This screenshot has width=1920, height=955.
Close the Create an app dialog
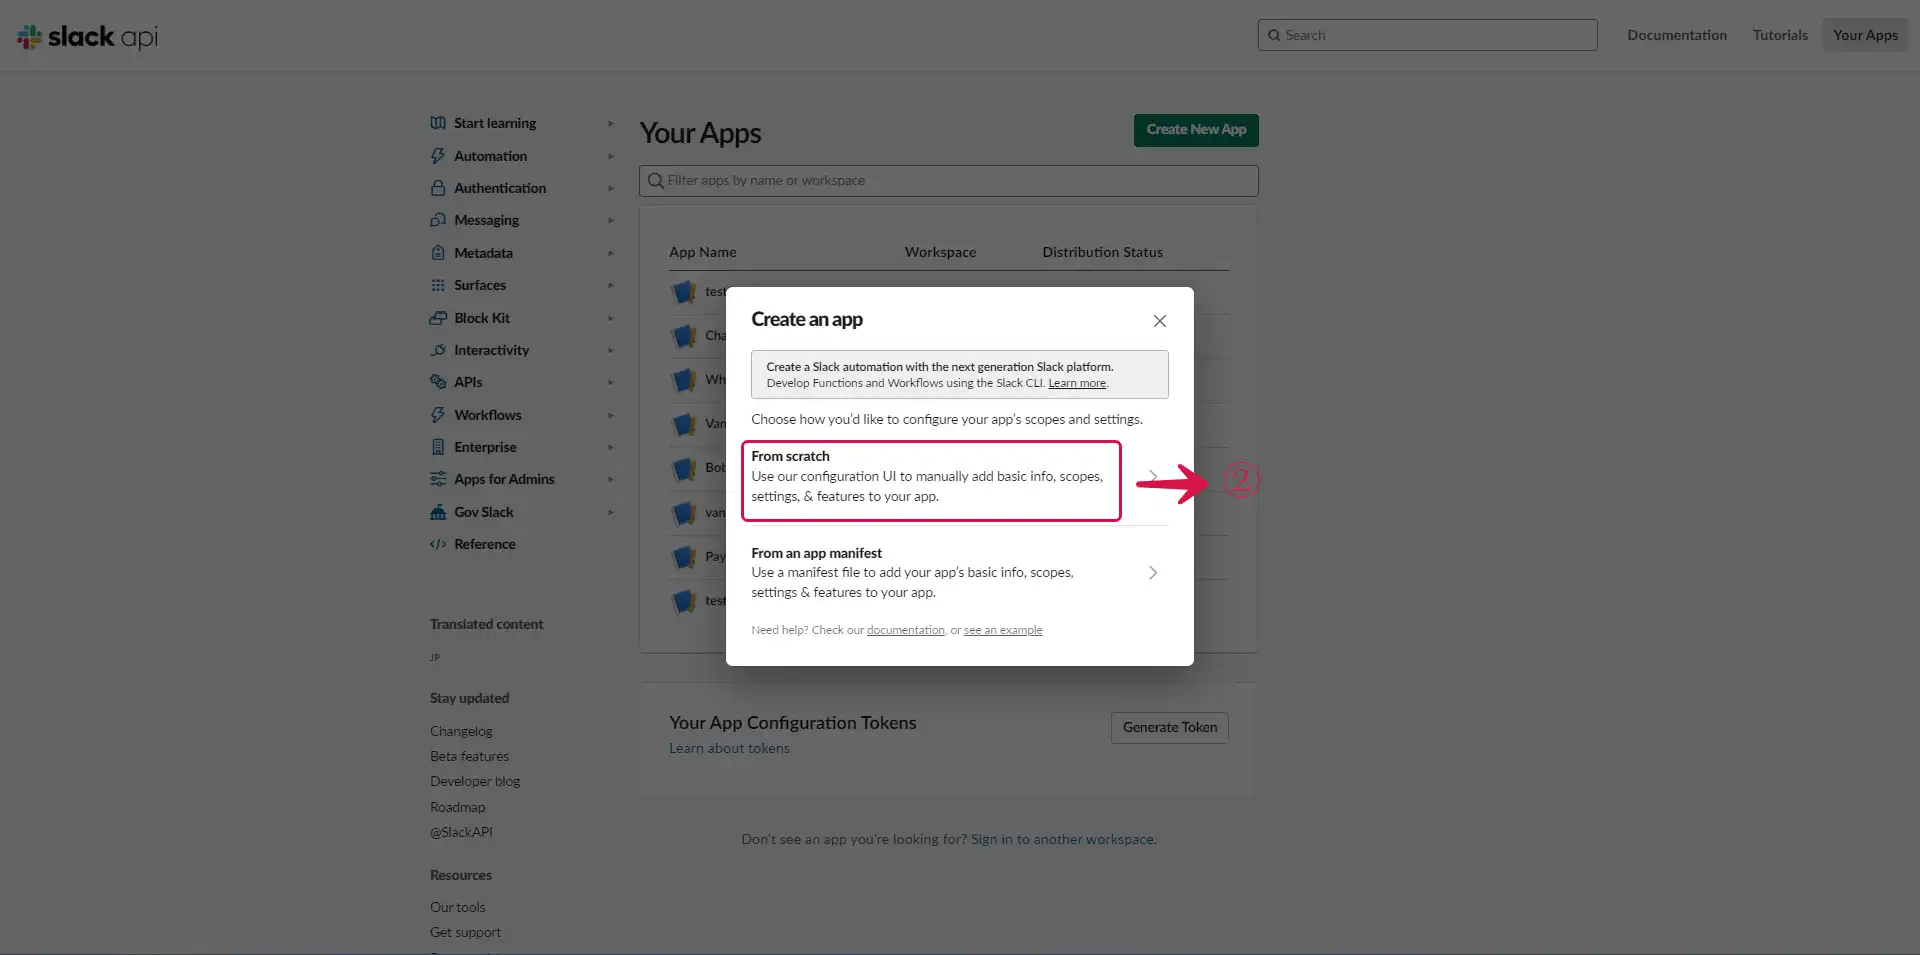click(1159, 321)
